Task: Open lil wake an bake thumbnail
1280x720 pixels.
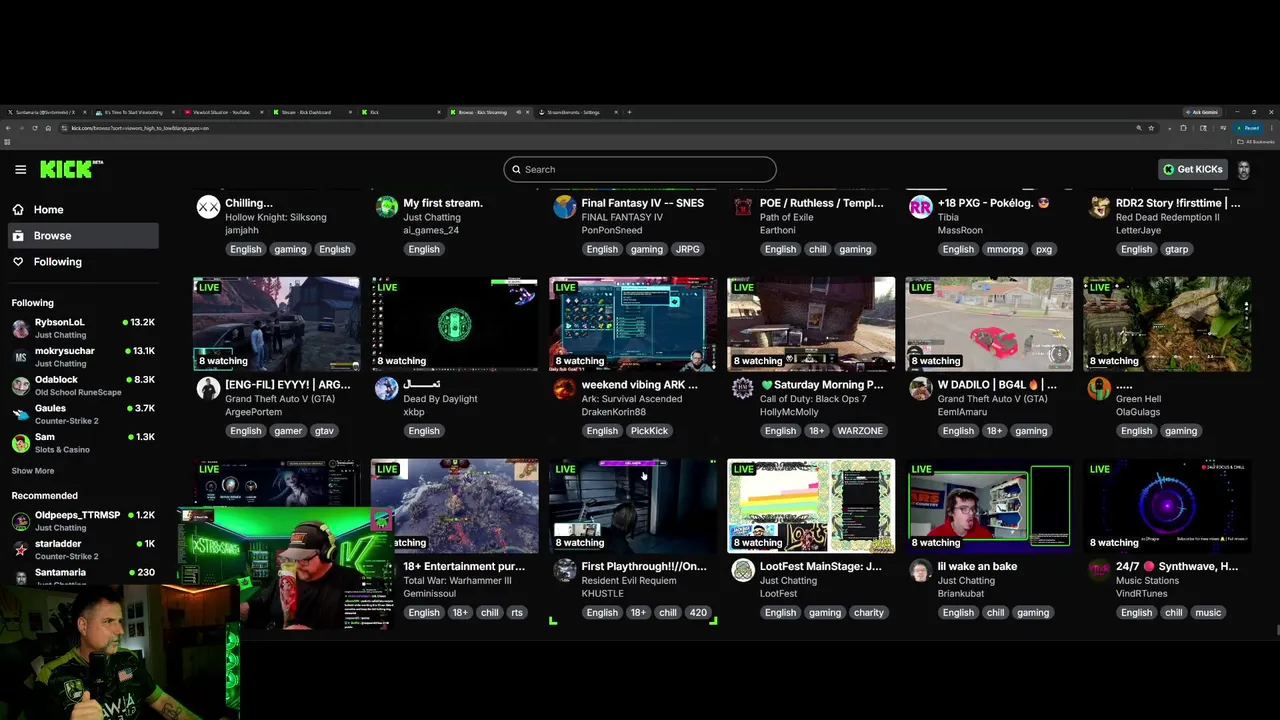Action: coord(989,506)
